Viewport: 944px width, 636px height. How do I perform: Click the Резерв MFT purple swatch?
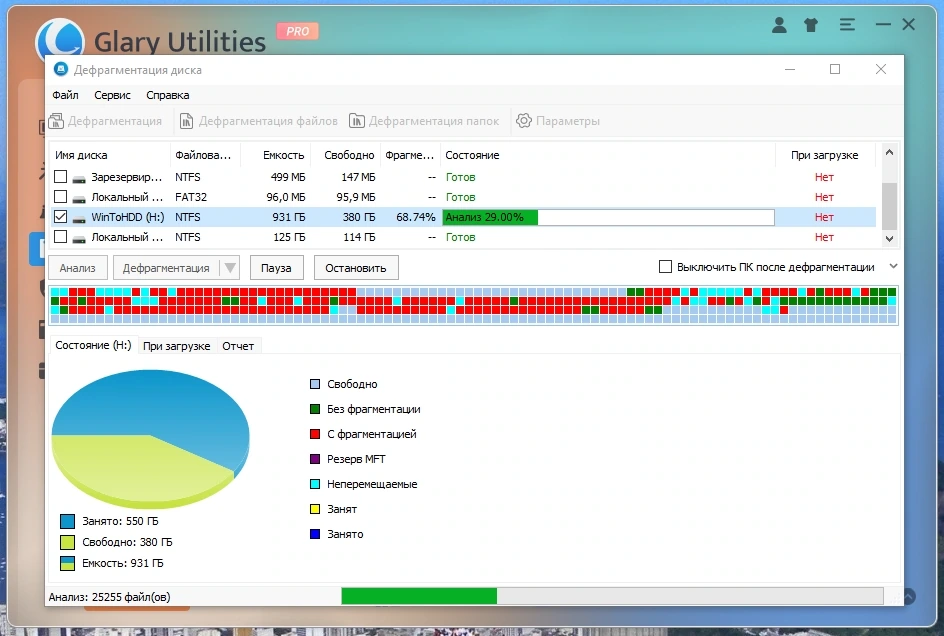pos(314,459)
